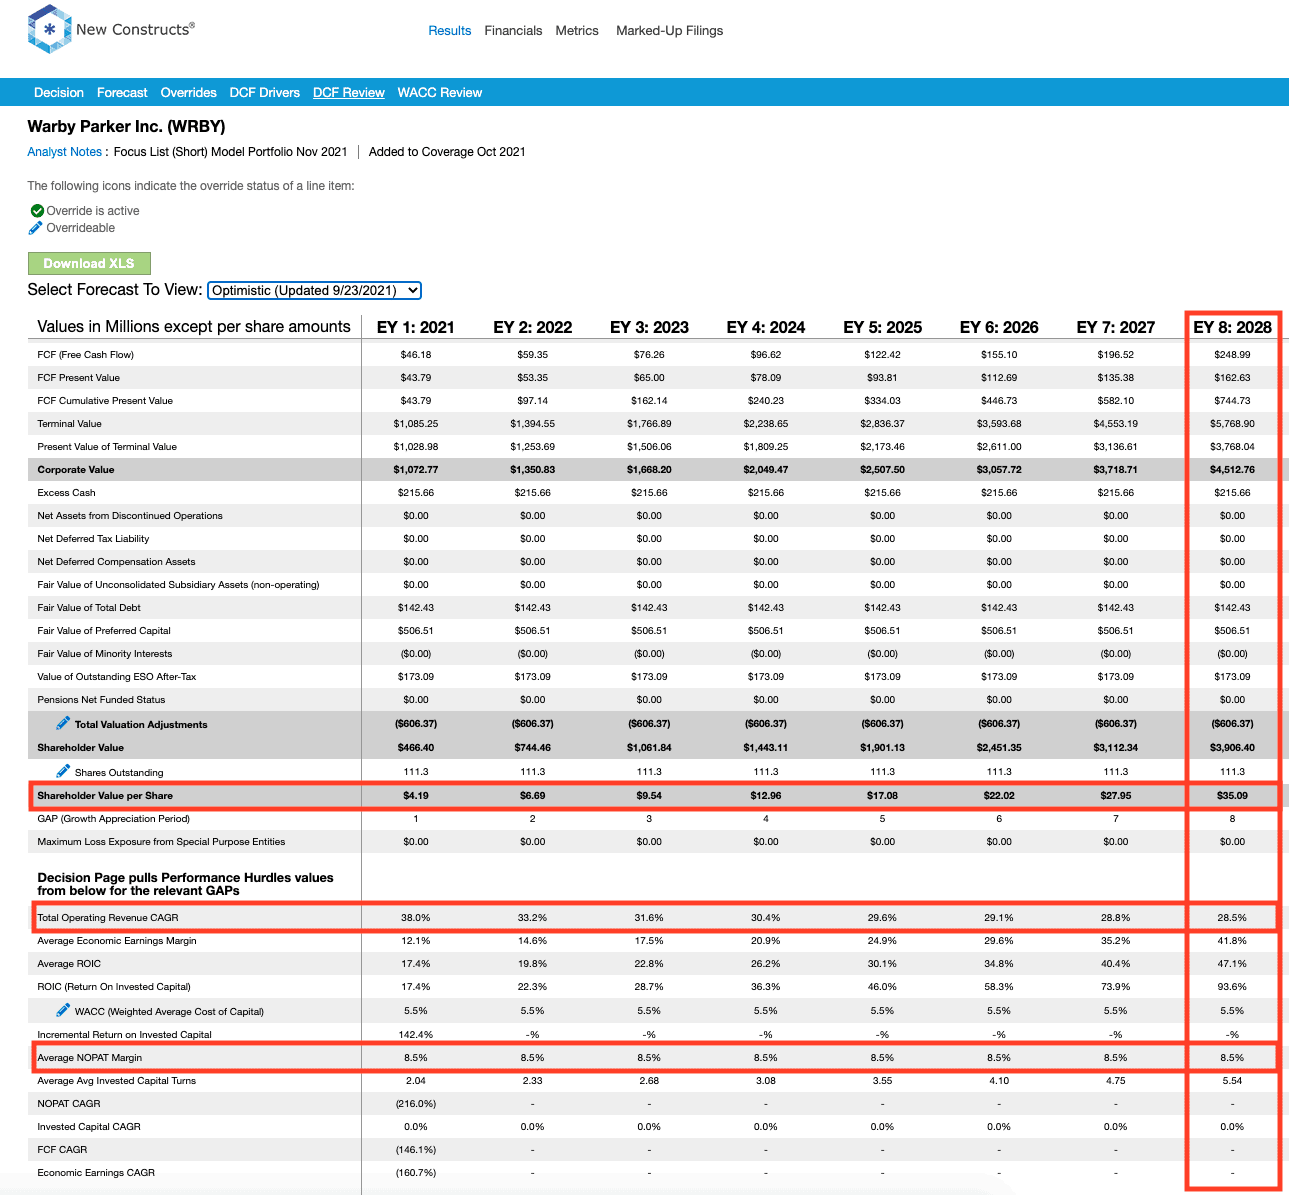This screenshot has height=1195, width=1289.
Task: Click the 'Excess Cash' row label
Action: pyautogui.click(x=67, y=493)
